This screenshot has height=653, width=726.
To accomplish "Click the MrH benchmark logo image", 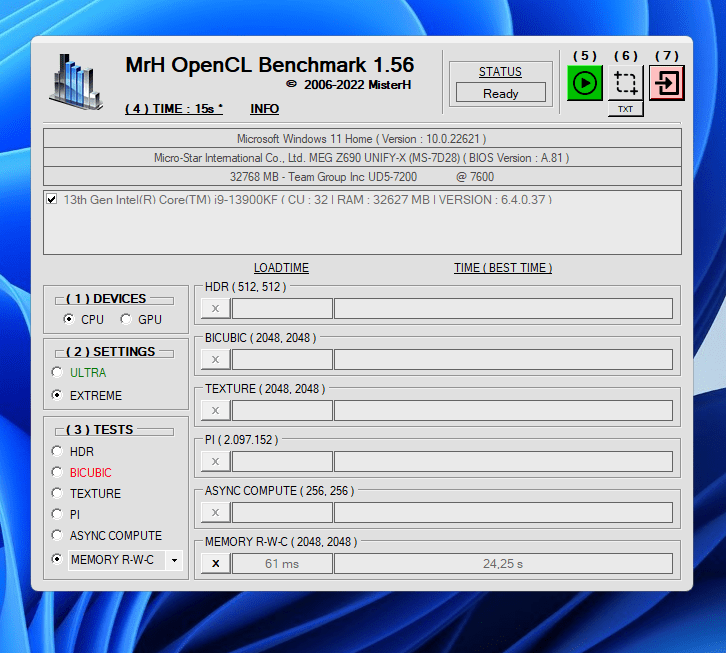I will click(x=76, y=82).
